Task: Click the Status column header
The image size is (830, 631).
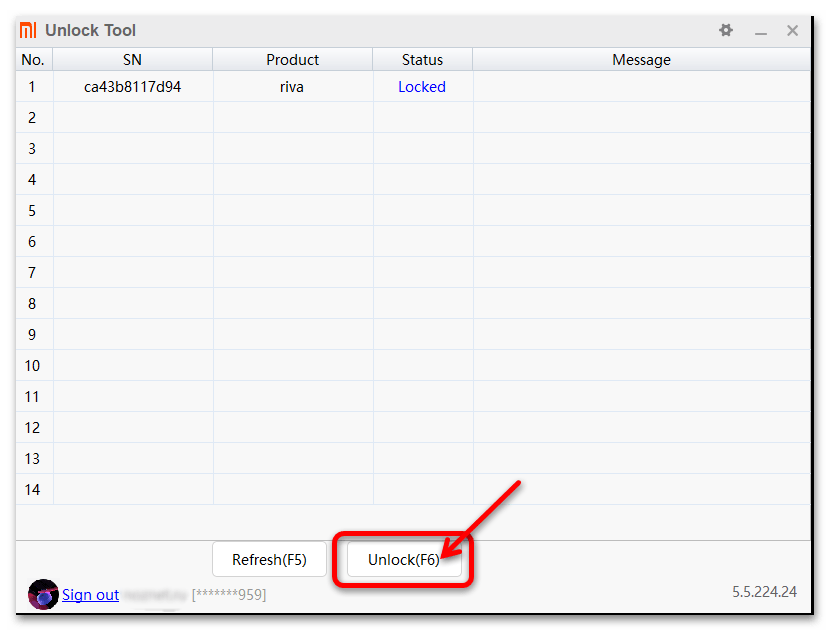Action: point(422,60)
